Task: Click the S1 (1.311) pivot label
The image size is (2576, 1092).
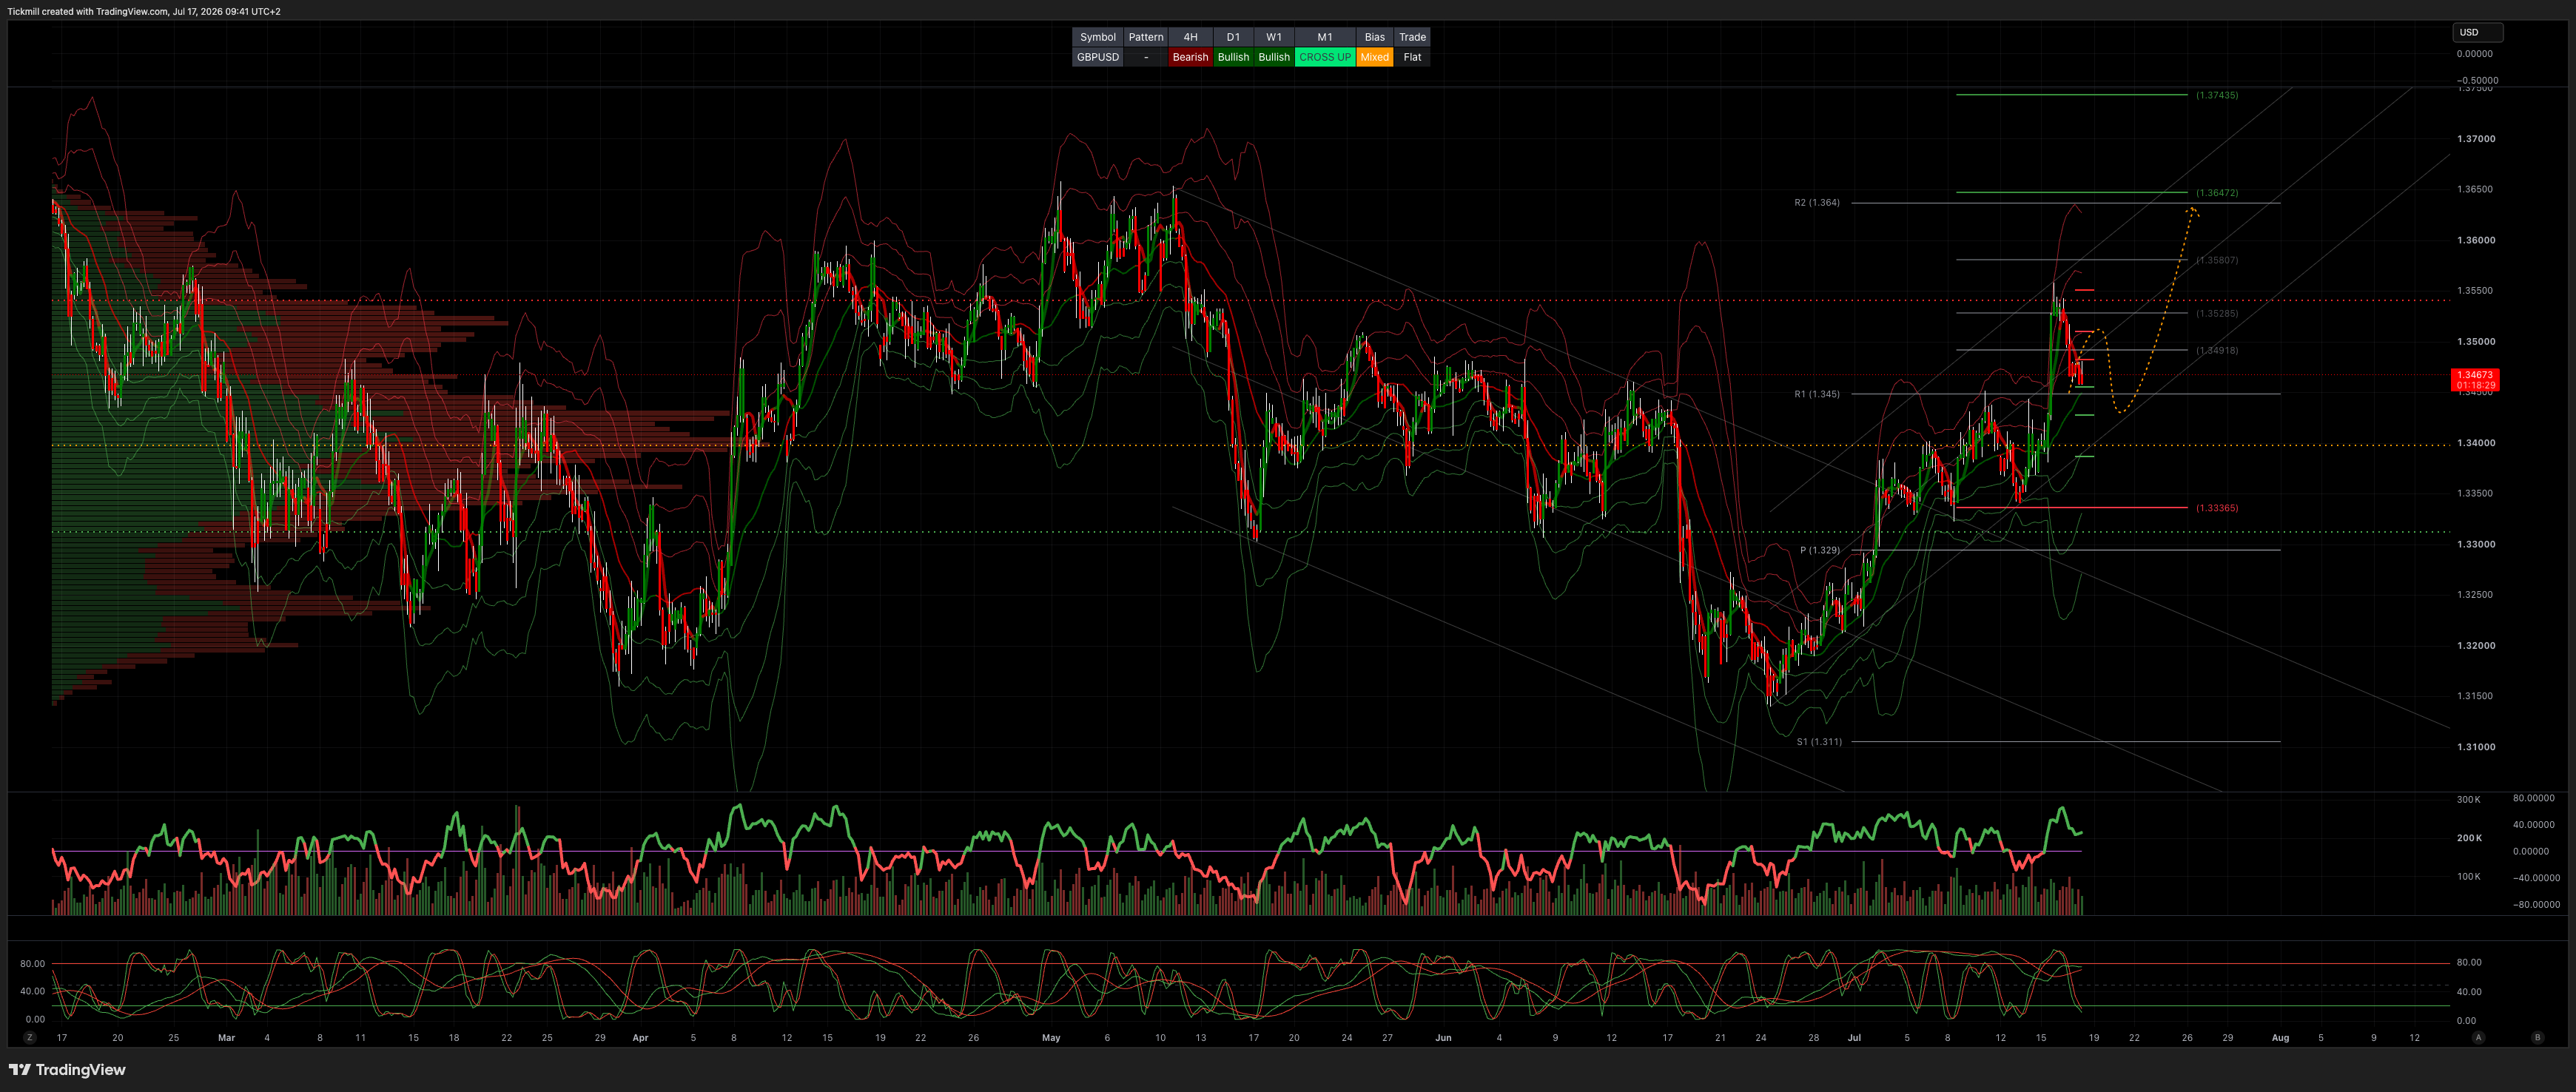Action: click(1819, 742)
